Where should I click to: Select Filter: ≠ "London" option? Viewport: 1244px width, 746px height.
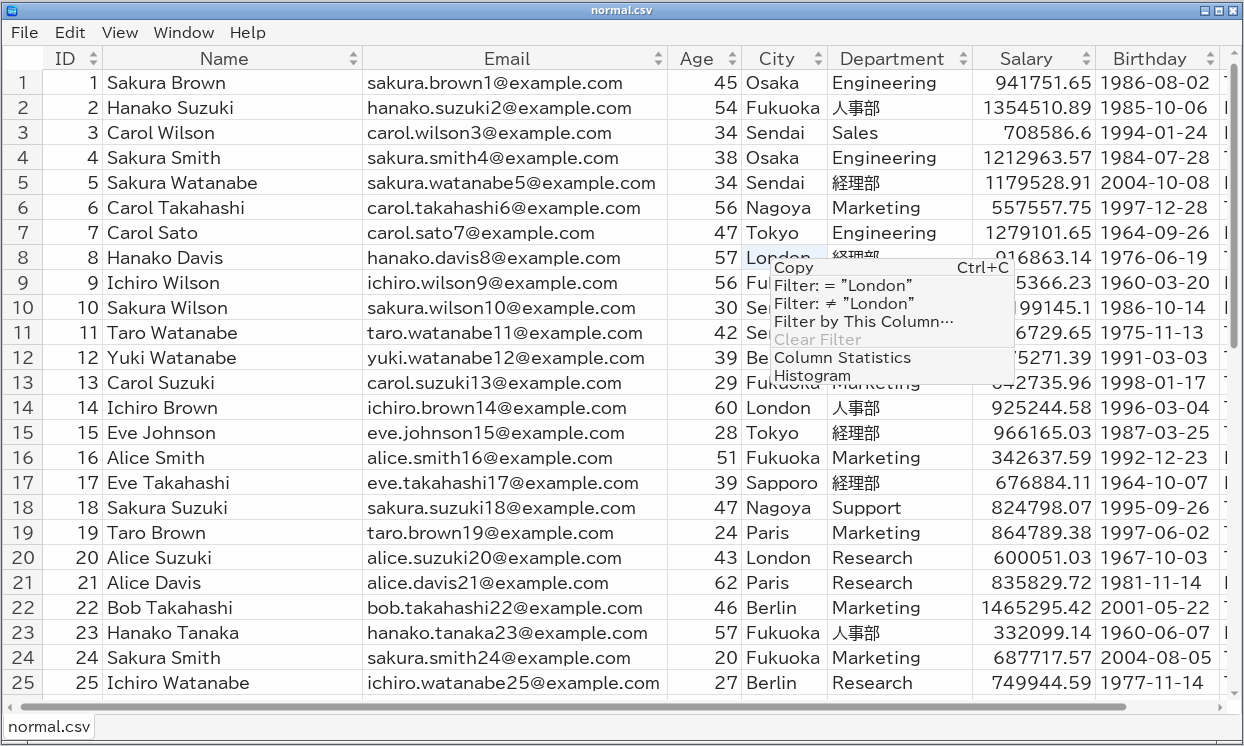(892, 303)
